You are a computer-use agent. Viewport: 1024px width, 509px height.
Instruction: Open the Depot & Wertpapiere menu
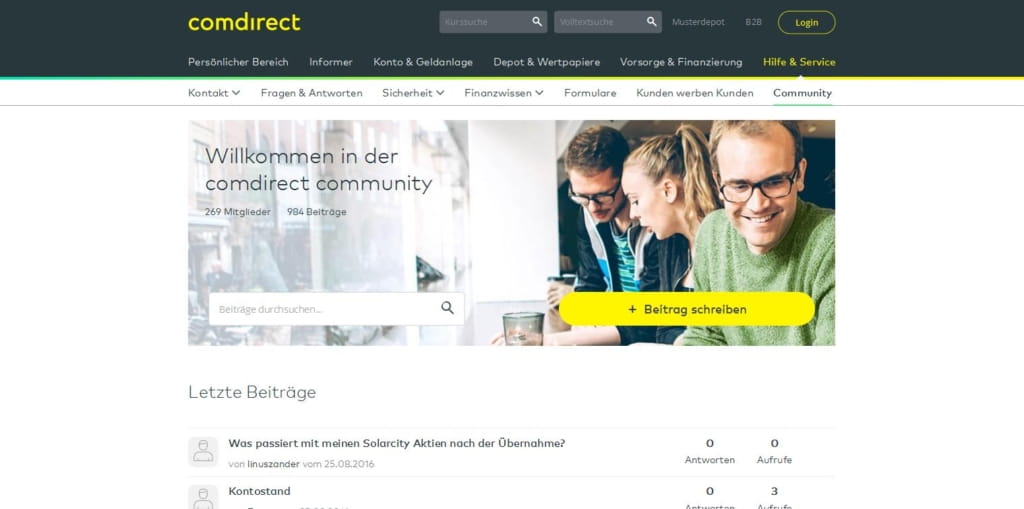pyautogui.click(x=547, y=62)
